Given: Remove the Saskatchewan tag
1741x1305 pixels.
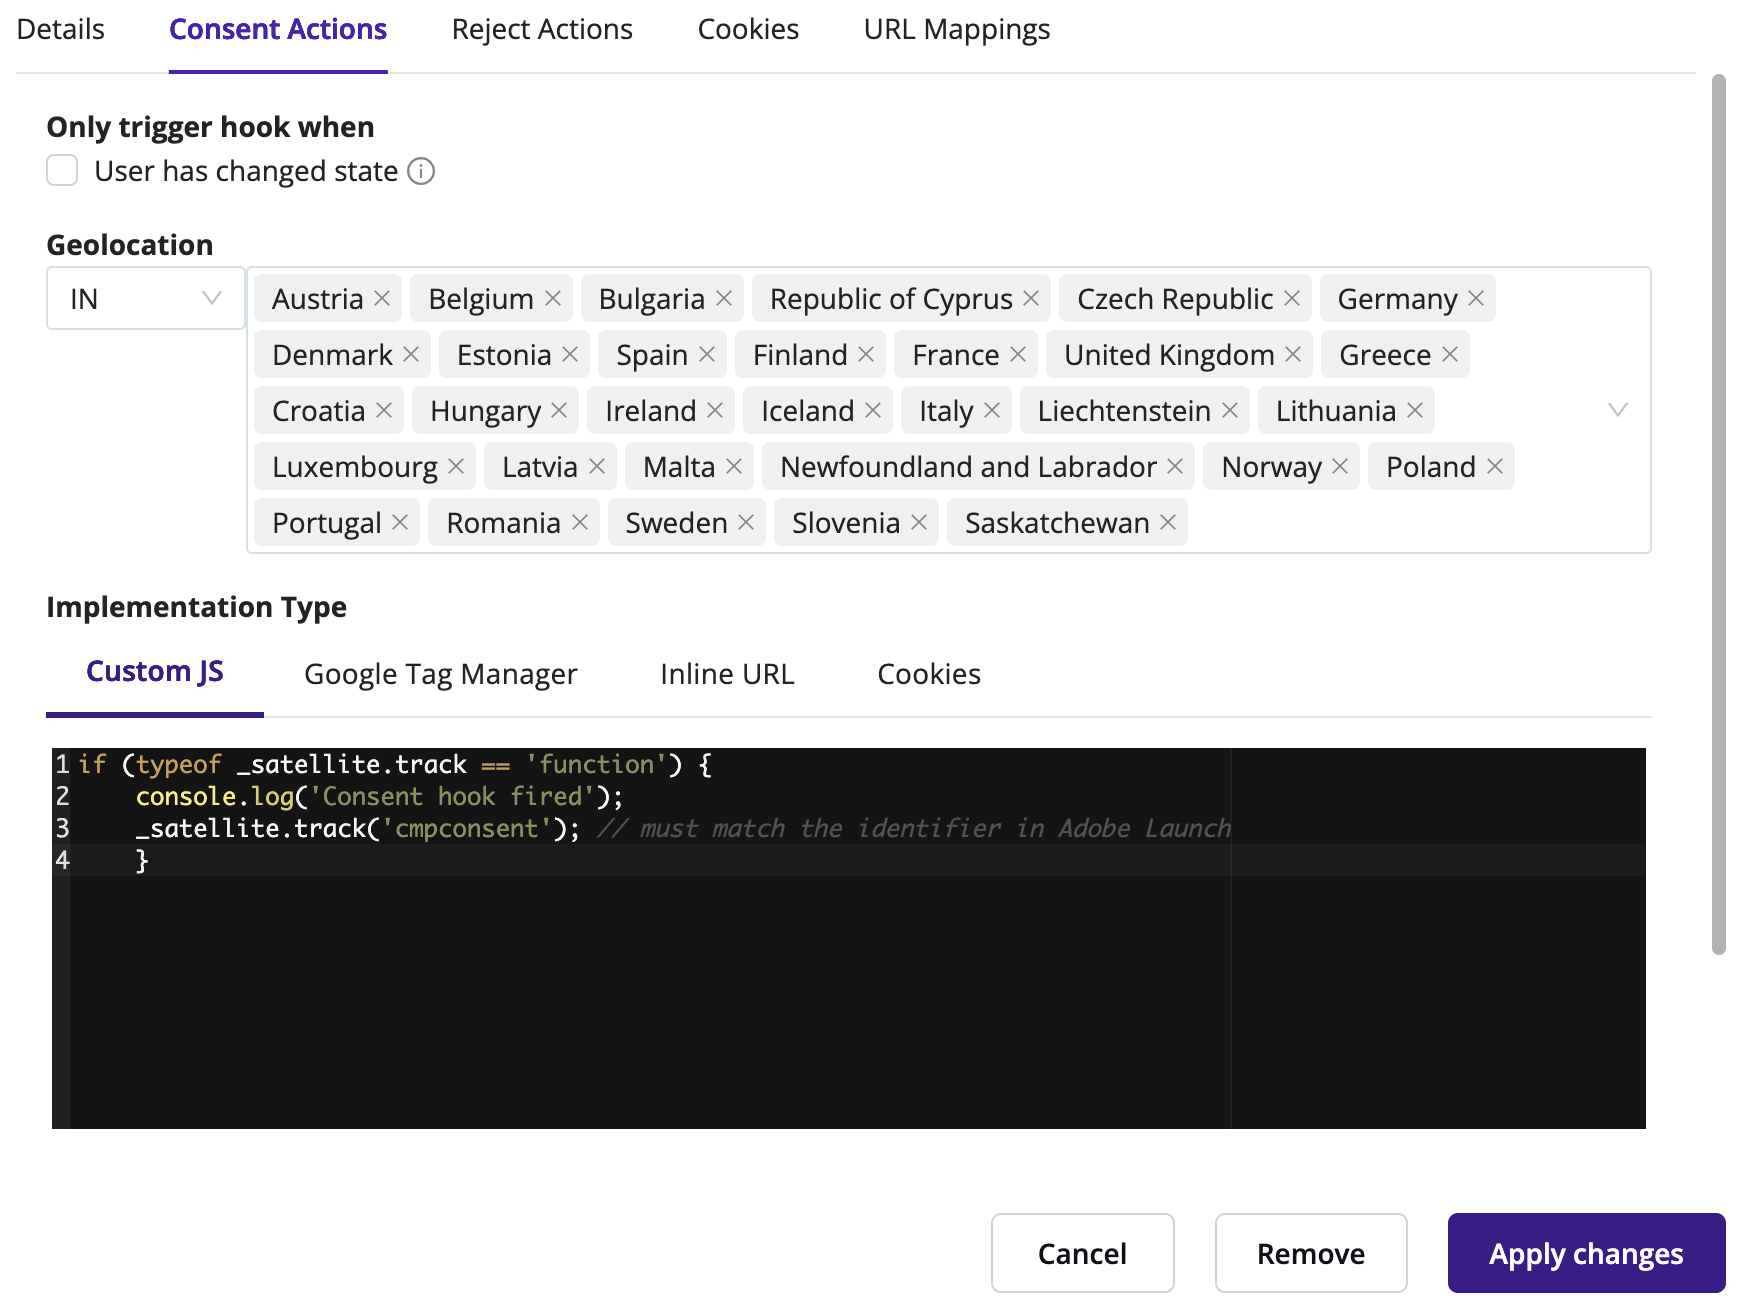Looking at the screenshot, I should (x=1168, y=522).
